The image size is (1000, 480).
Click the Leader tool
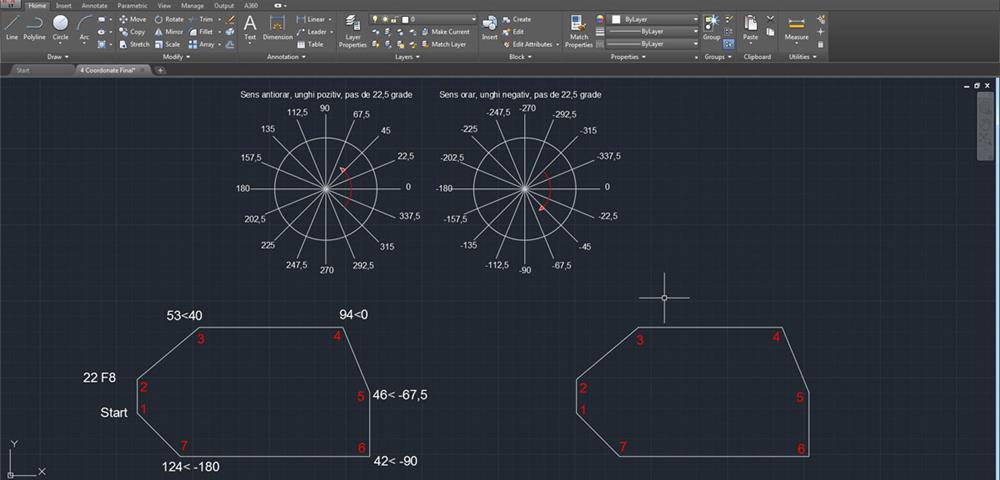click(311, 32)
